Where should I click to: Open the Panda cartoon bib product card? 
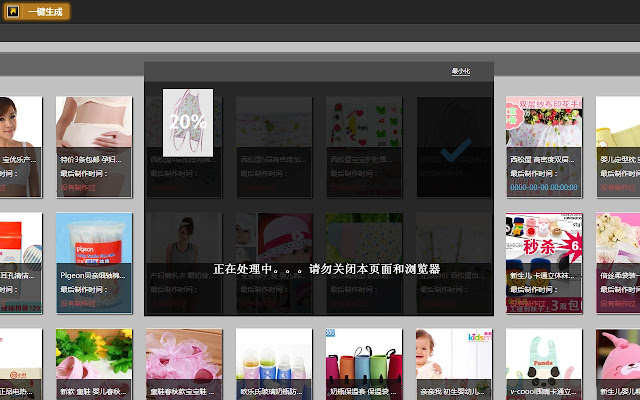[x=544, y=364]
